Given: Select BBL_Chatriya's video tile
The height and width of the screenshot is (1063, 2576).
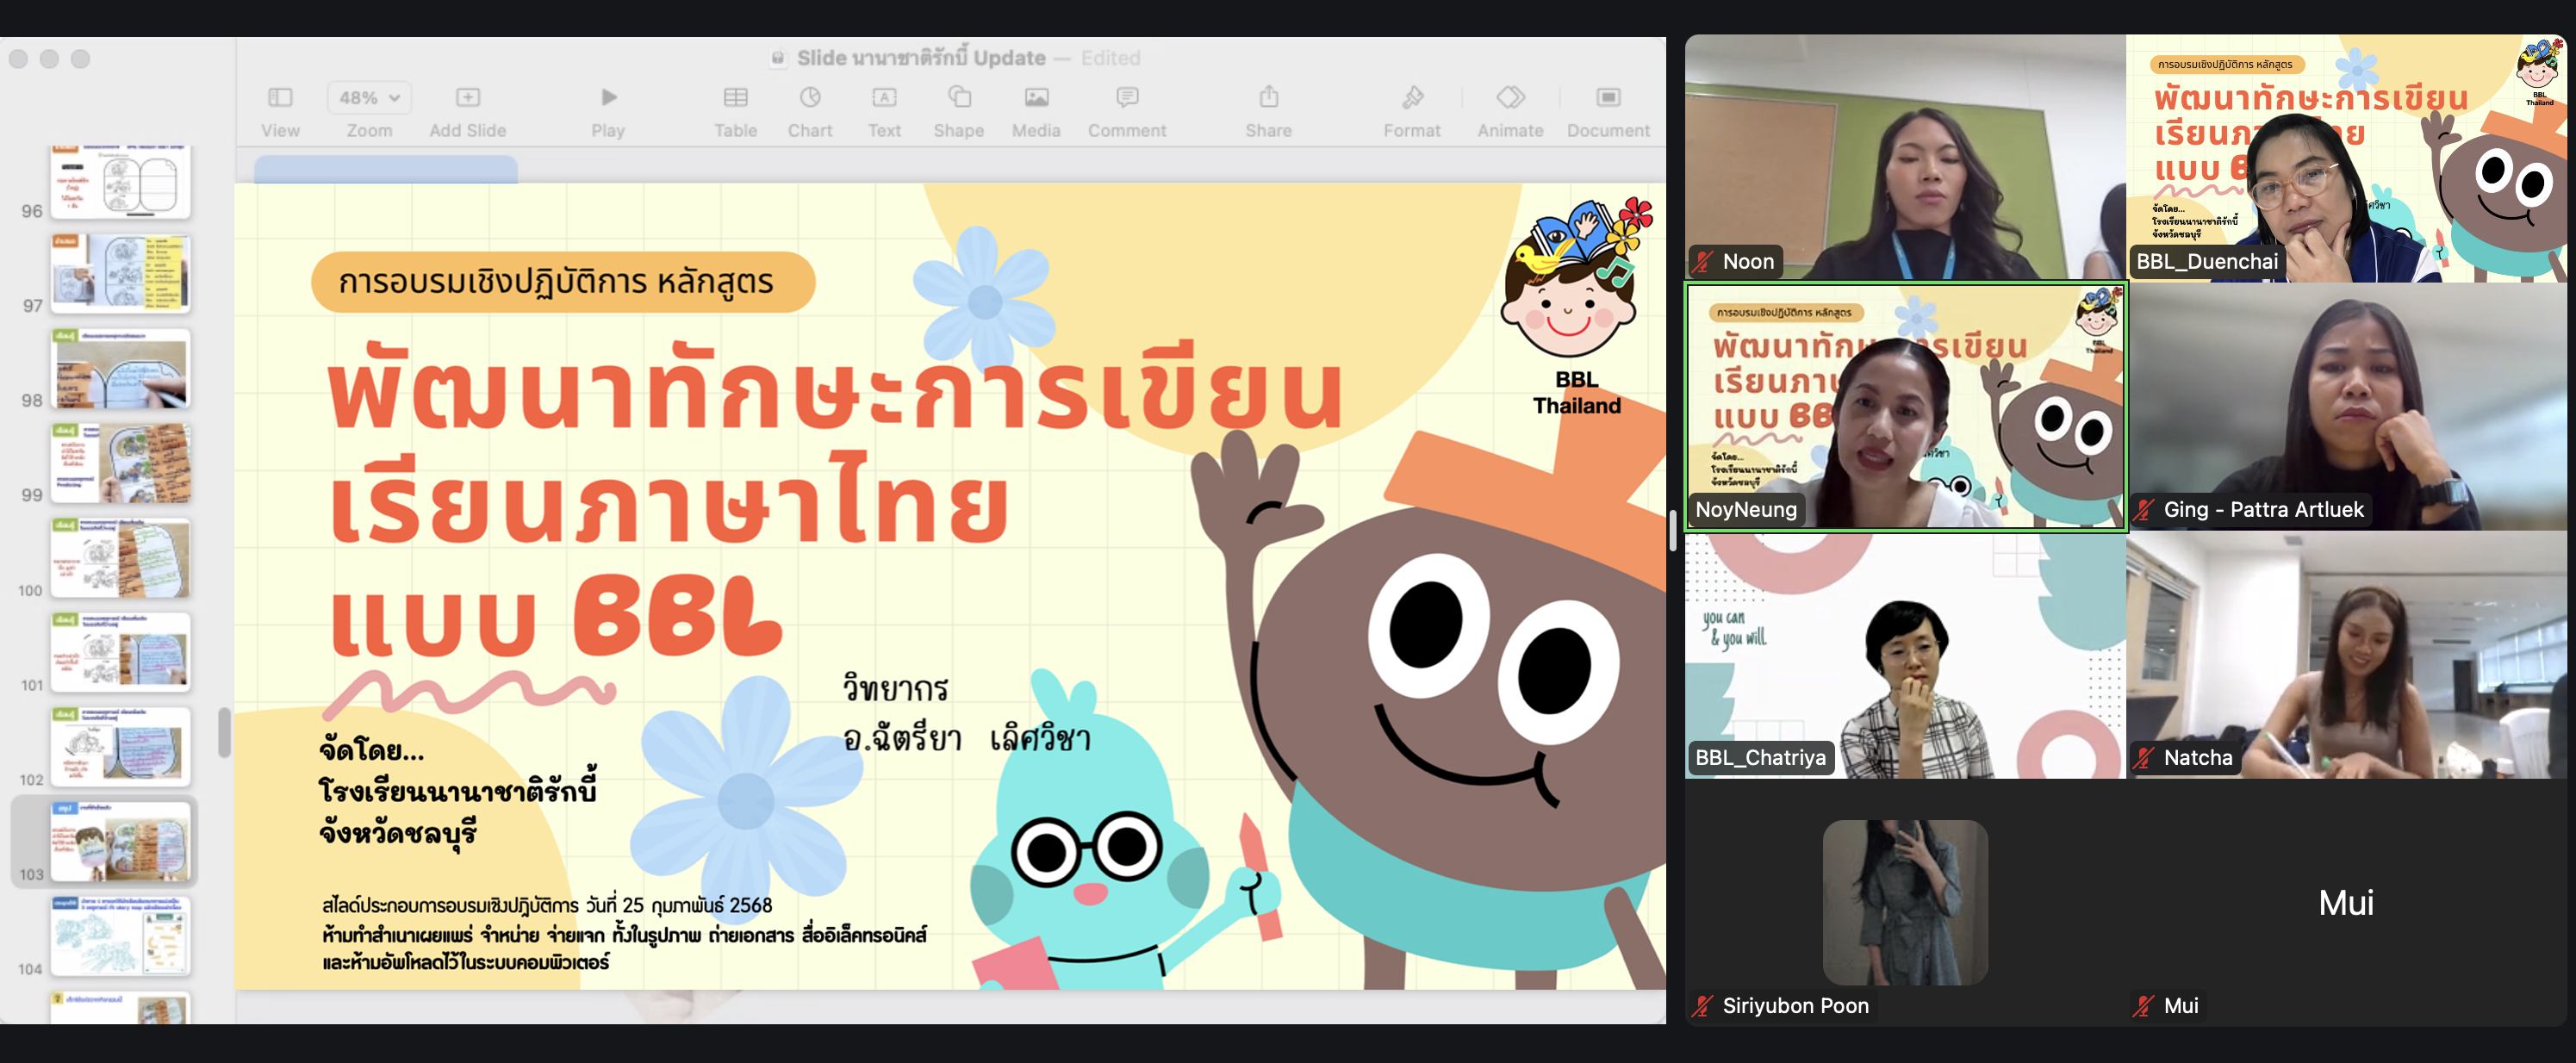Looking at the screenshot, I should click(x=1905, y=655).
